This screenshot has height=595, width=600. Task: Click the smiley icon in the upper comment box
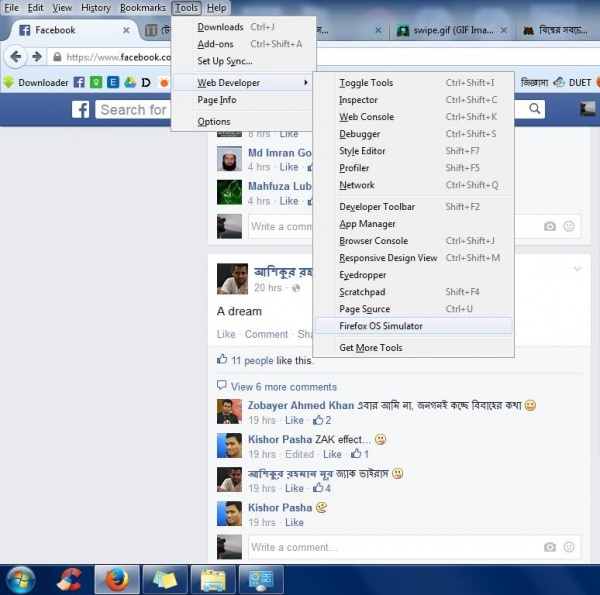(569, 227)
